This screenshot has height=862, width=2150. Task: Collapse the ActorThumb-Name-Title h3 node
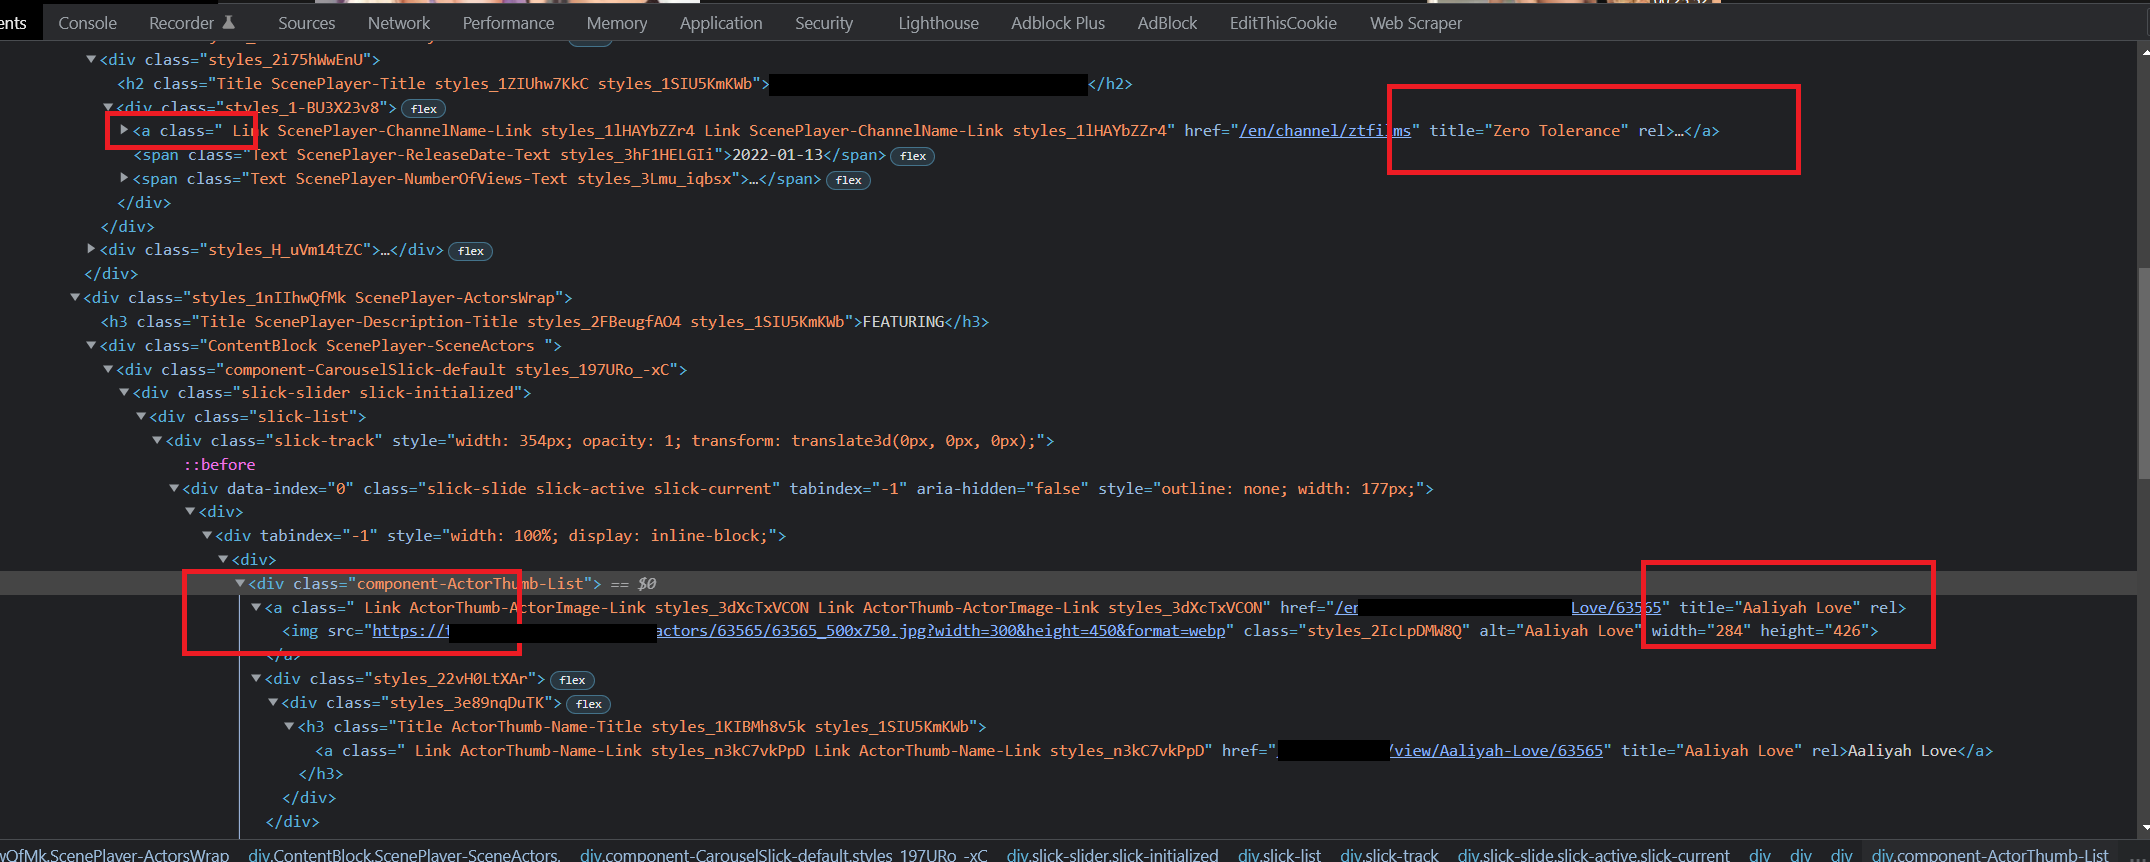[289, 726]
